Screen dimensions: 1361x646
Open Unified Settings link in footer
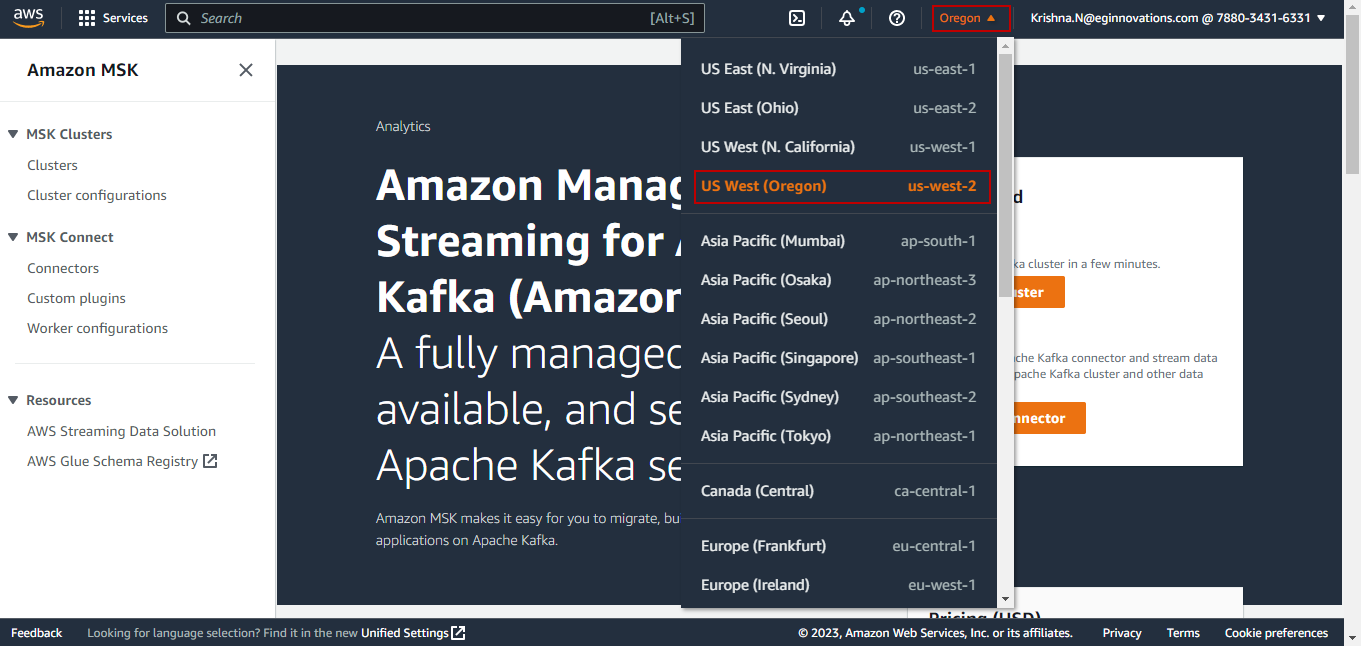[x=413, y=633]
